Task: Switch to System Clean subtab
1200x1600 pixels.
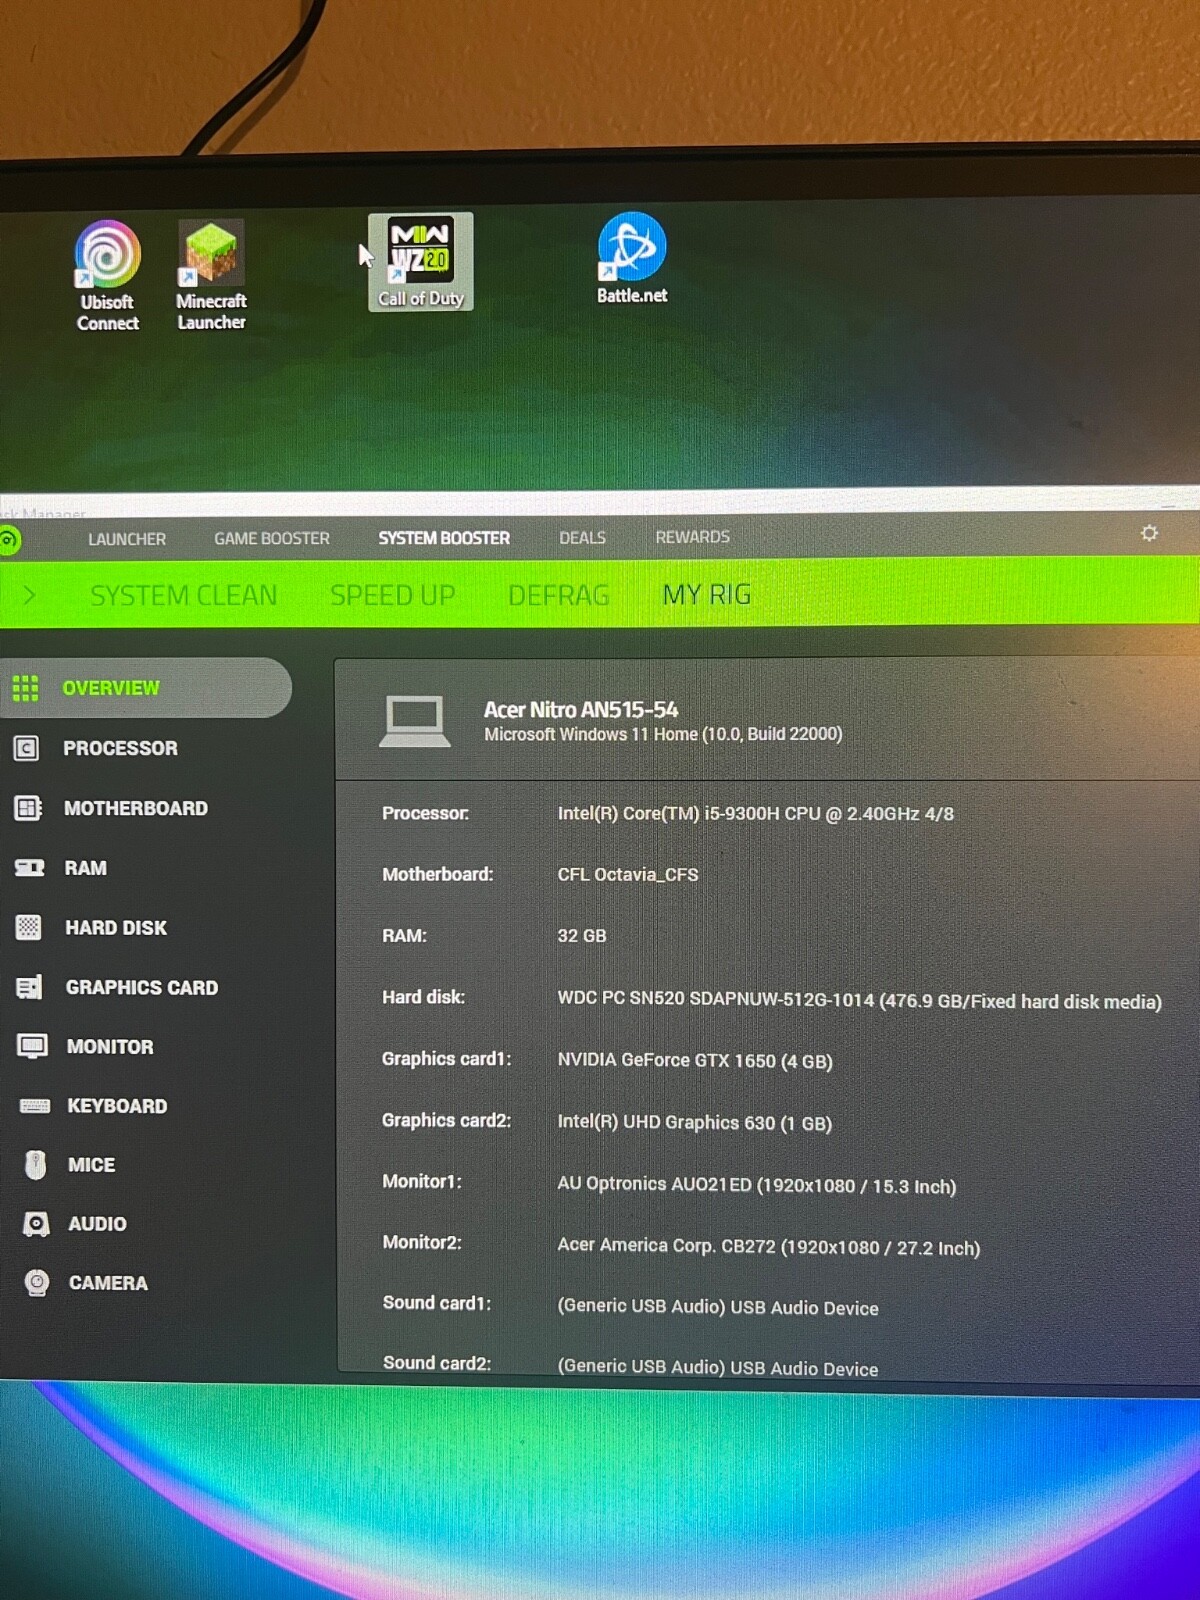Action: coord(184,595)
